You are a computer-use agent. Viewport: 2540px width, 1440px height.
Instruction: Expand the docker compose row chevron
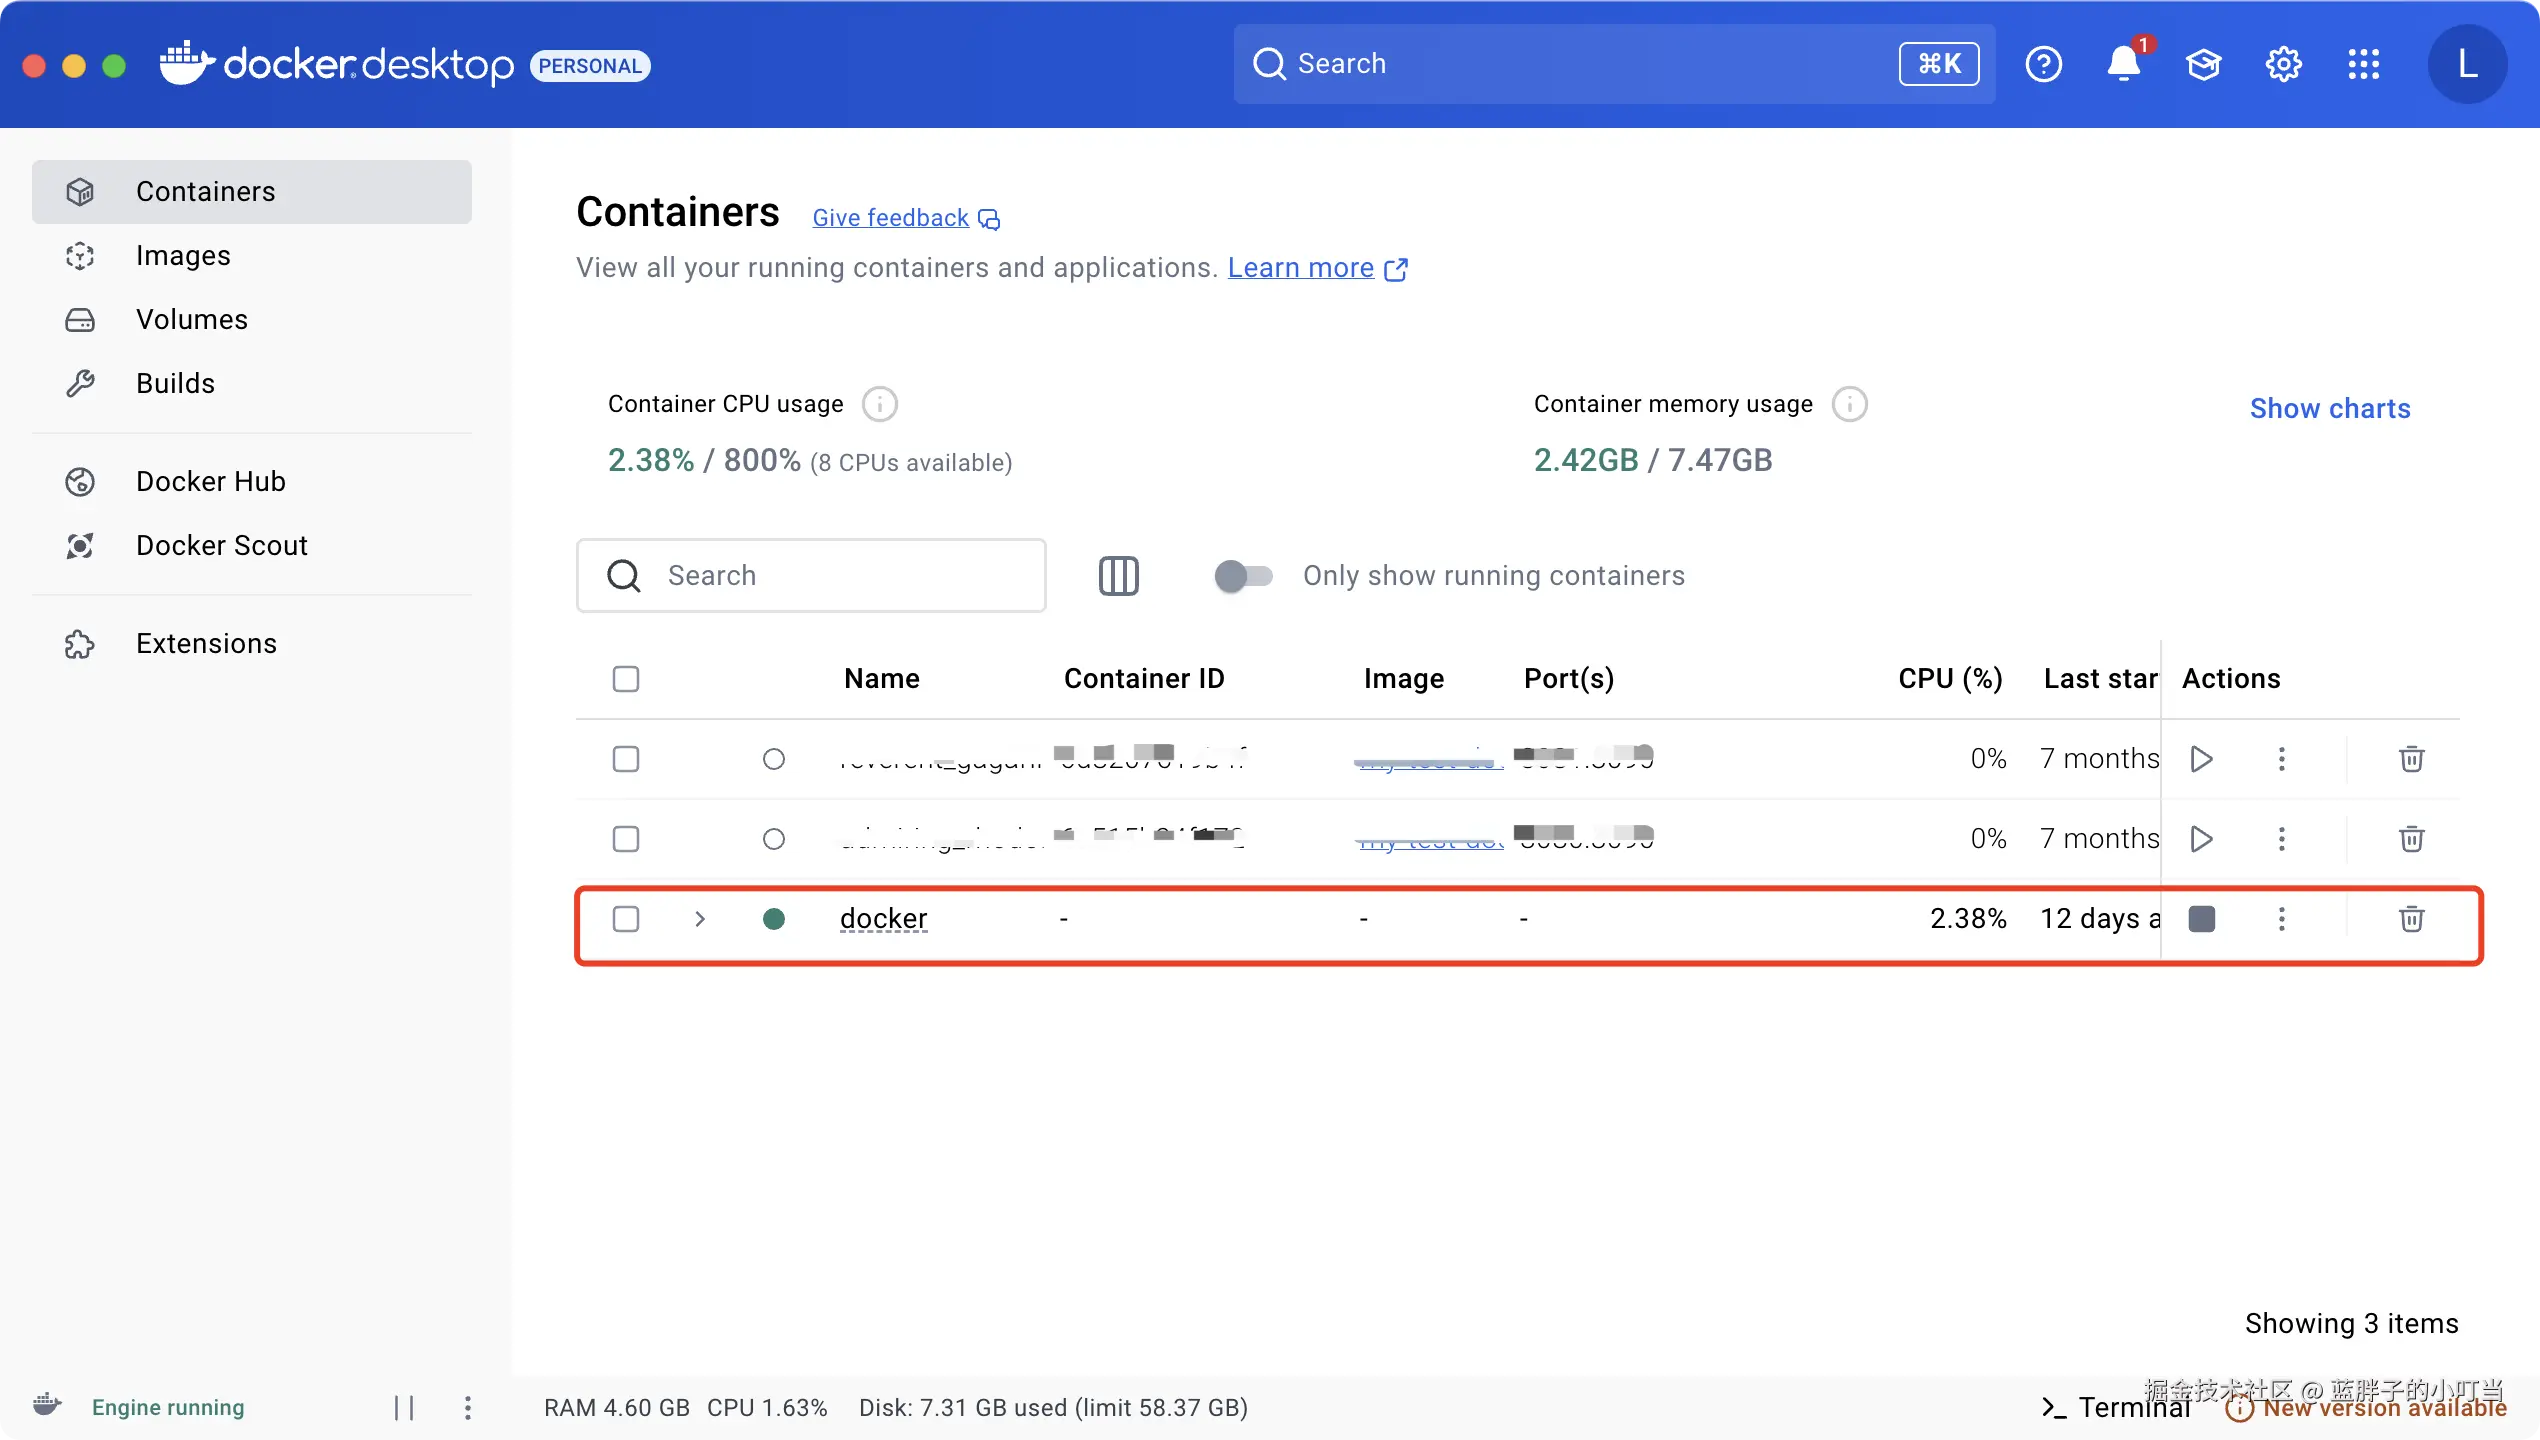(700, 918)
